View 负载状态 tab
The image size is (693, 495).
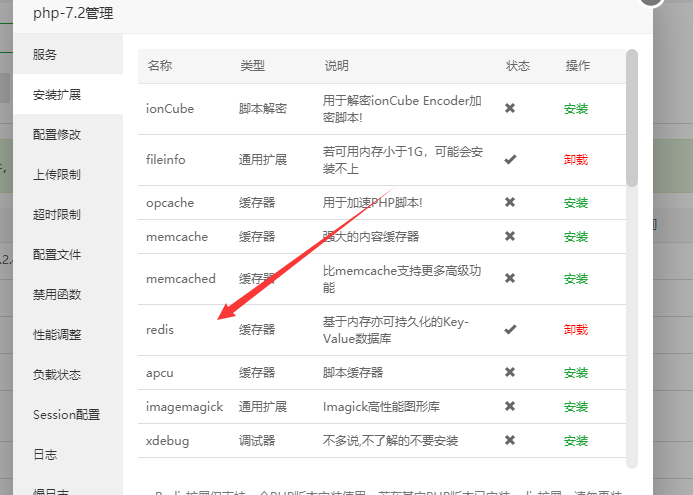(x=68, y=374)
